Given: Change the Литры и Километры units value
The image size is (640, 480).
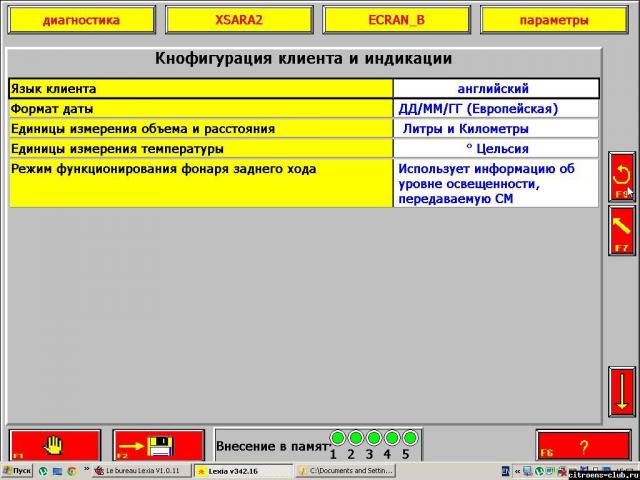Looking at the screenshot, I should 496,129.
